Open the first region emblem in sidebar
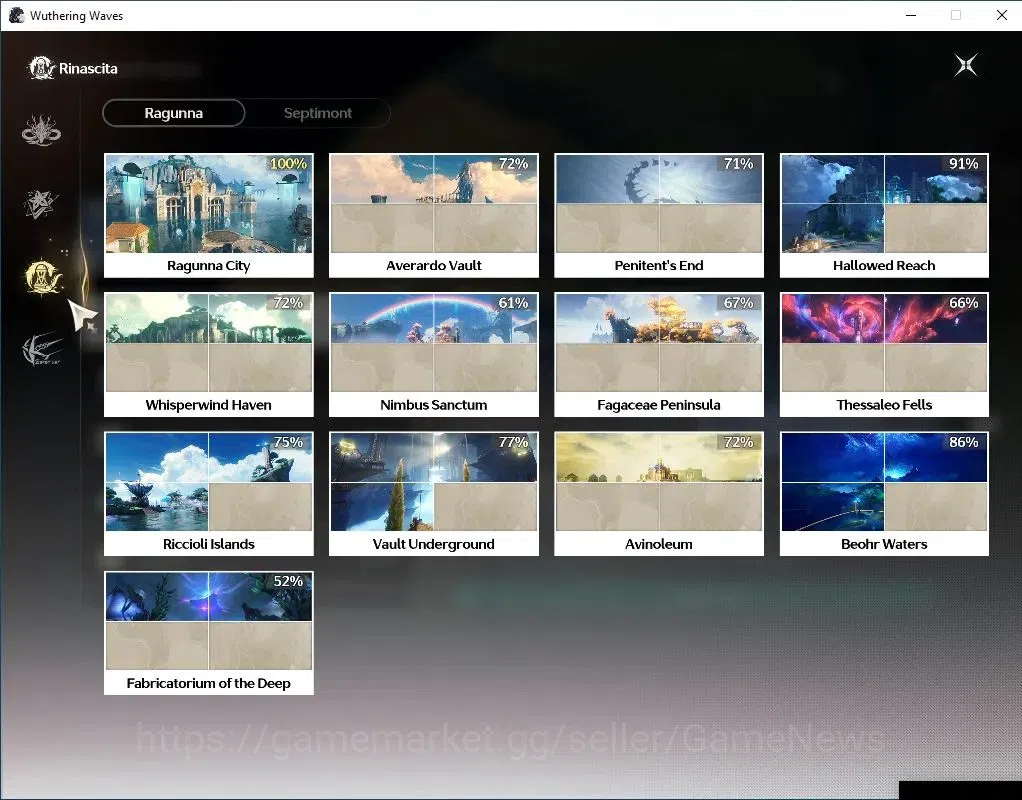 (42, 130)
